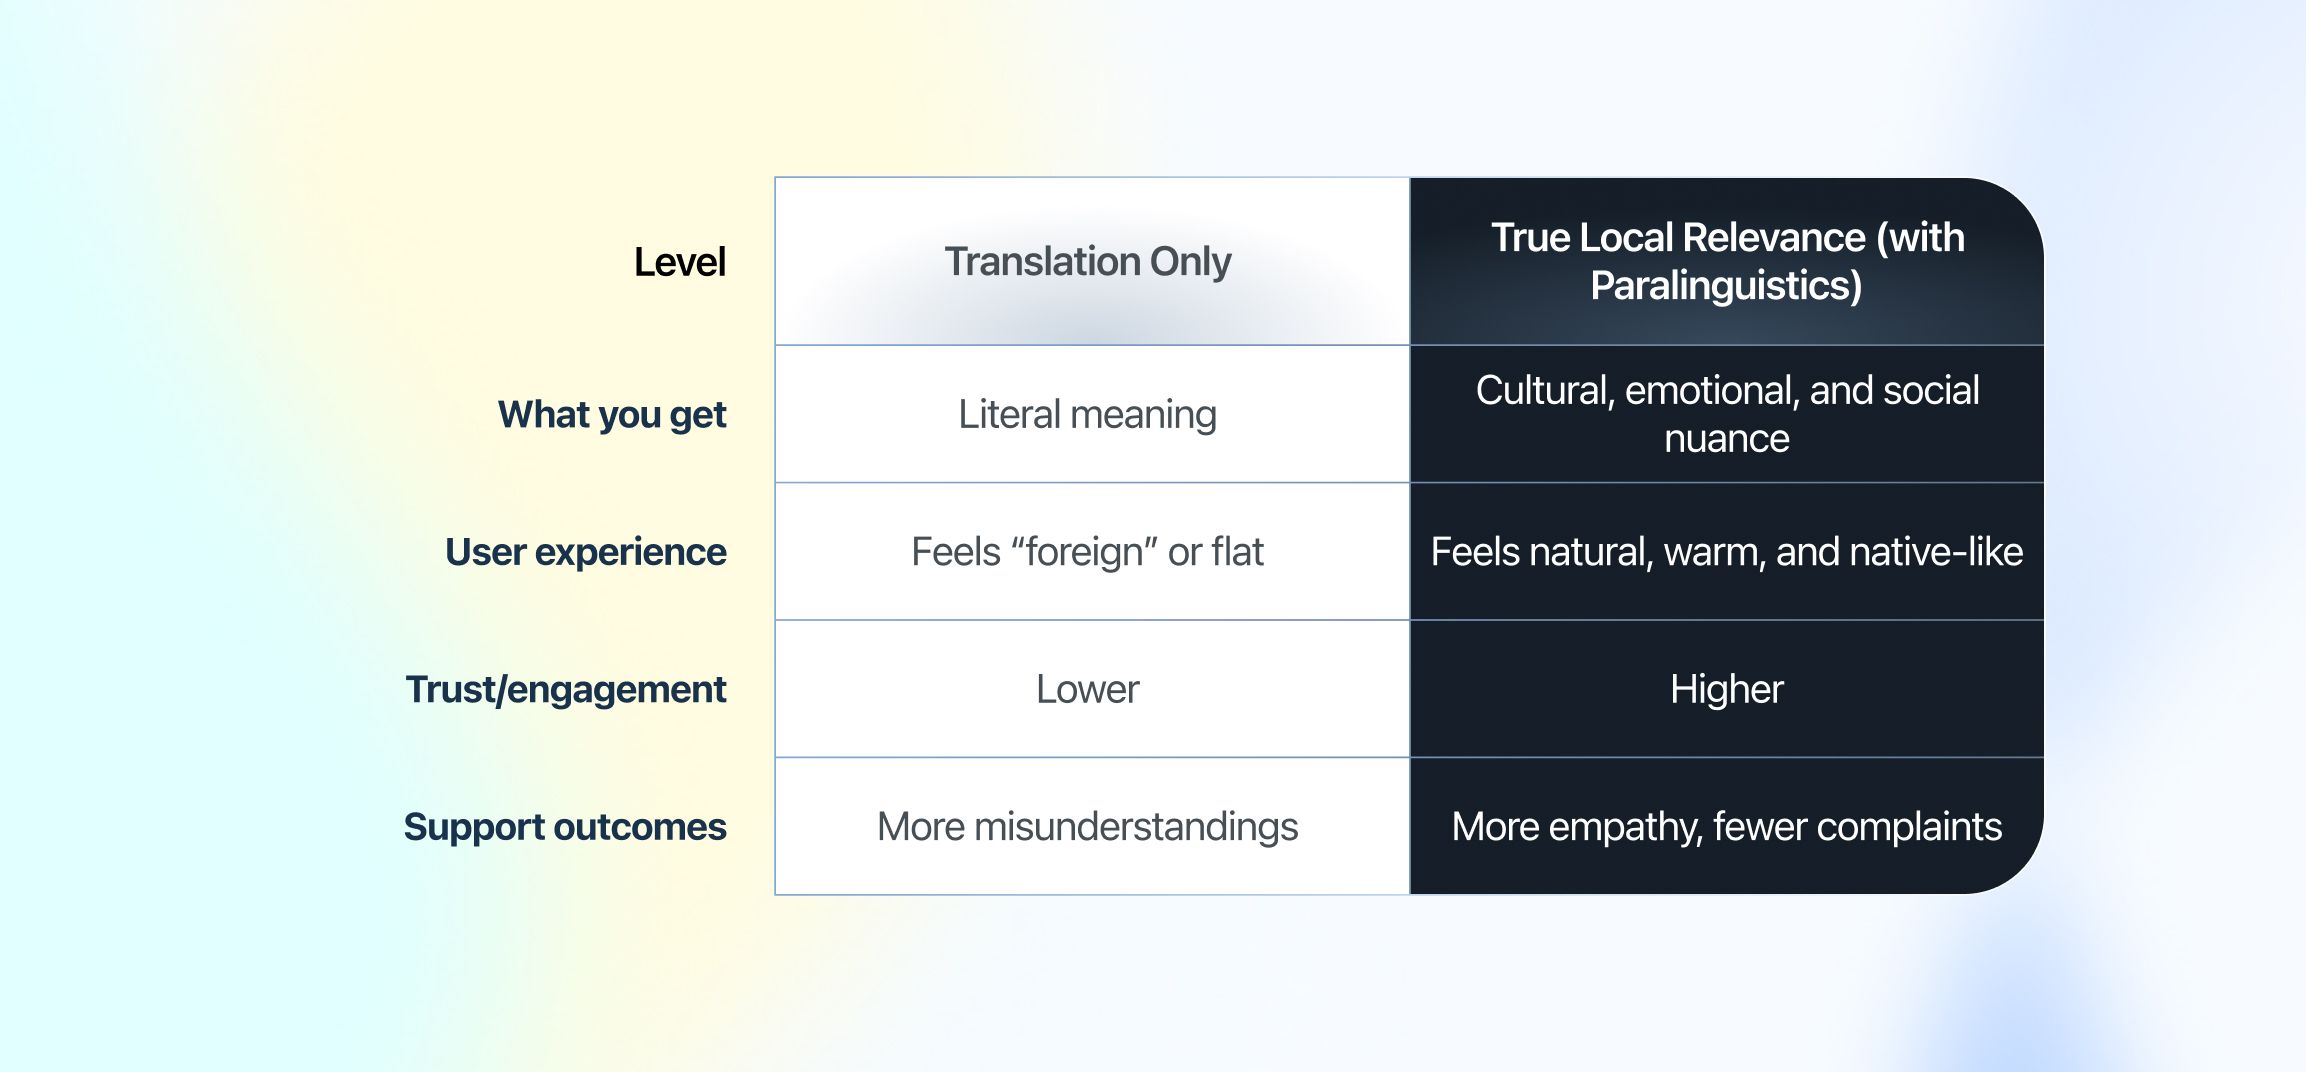The width and height of the screenshot is (2306, 1072).
Task: Click the Translation Only column header
Action: (x=1088, y=262)
